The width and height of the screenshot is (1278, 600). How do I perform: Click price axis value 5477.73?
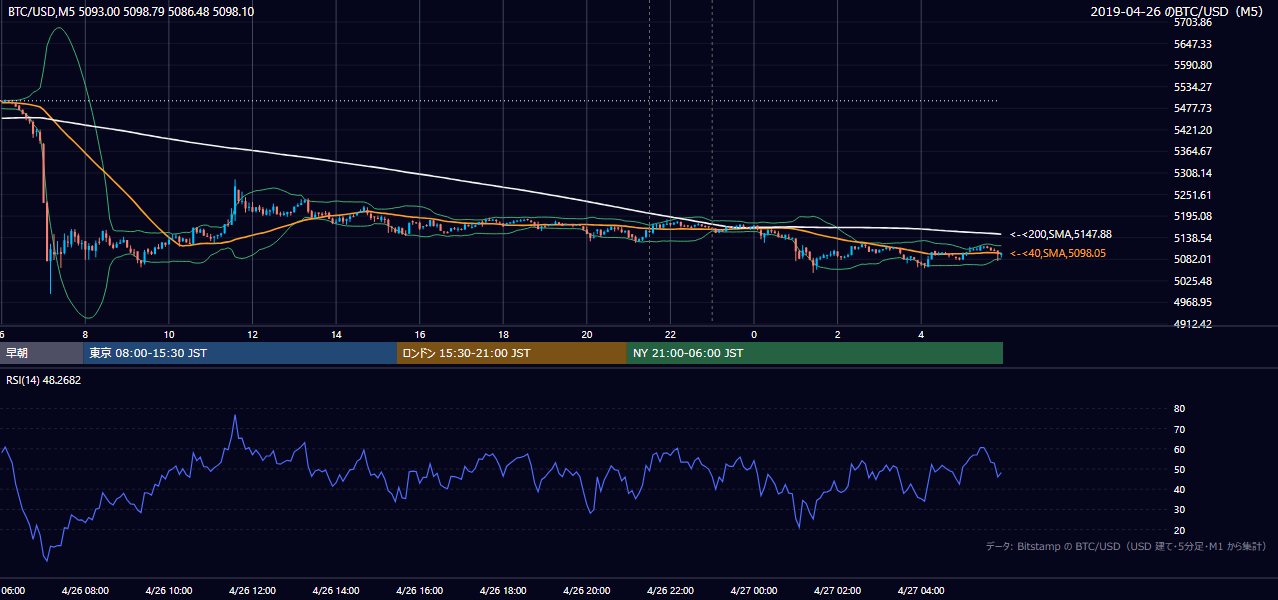pos(1193,108)
